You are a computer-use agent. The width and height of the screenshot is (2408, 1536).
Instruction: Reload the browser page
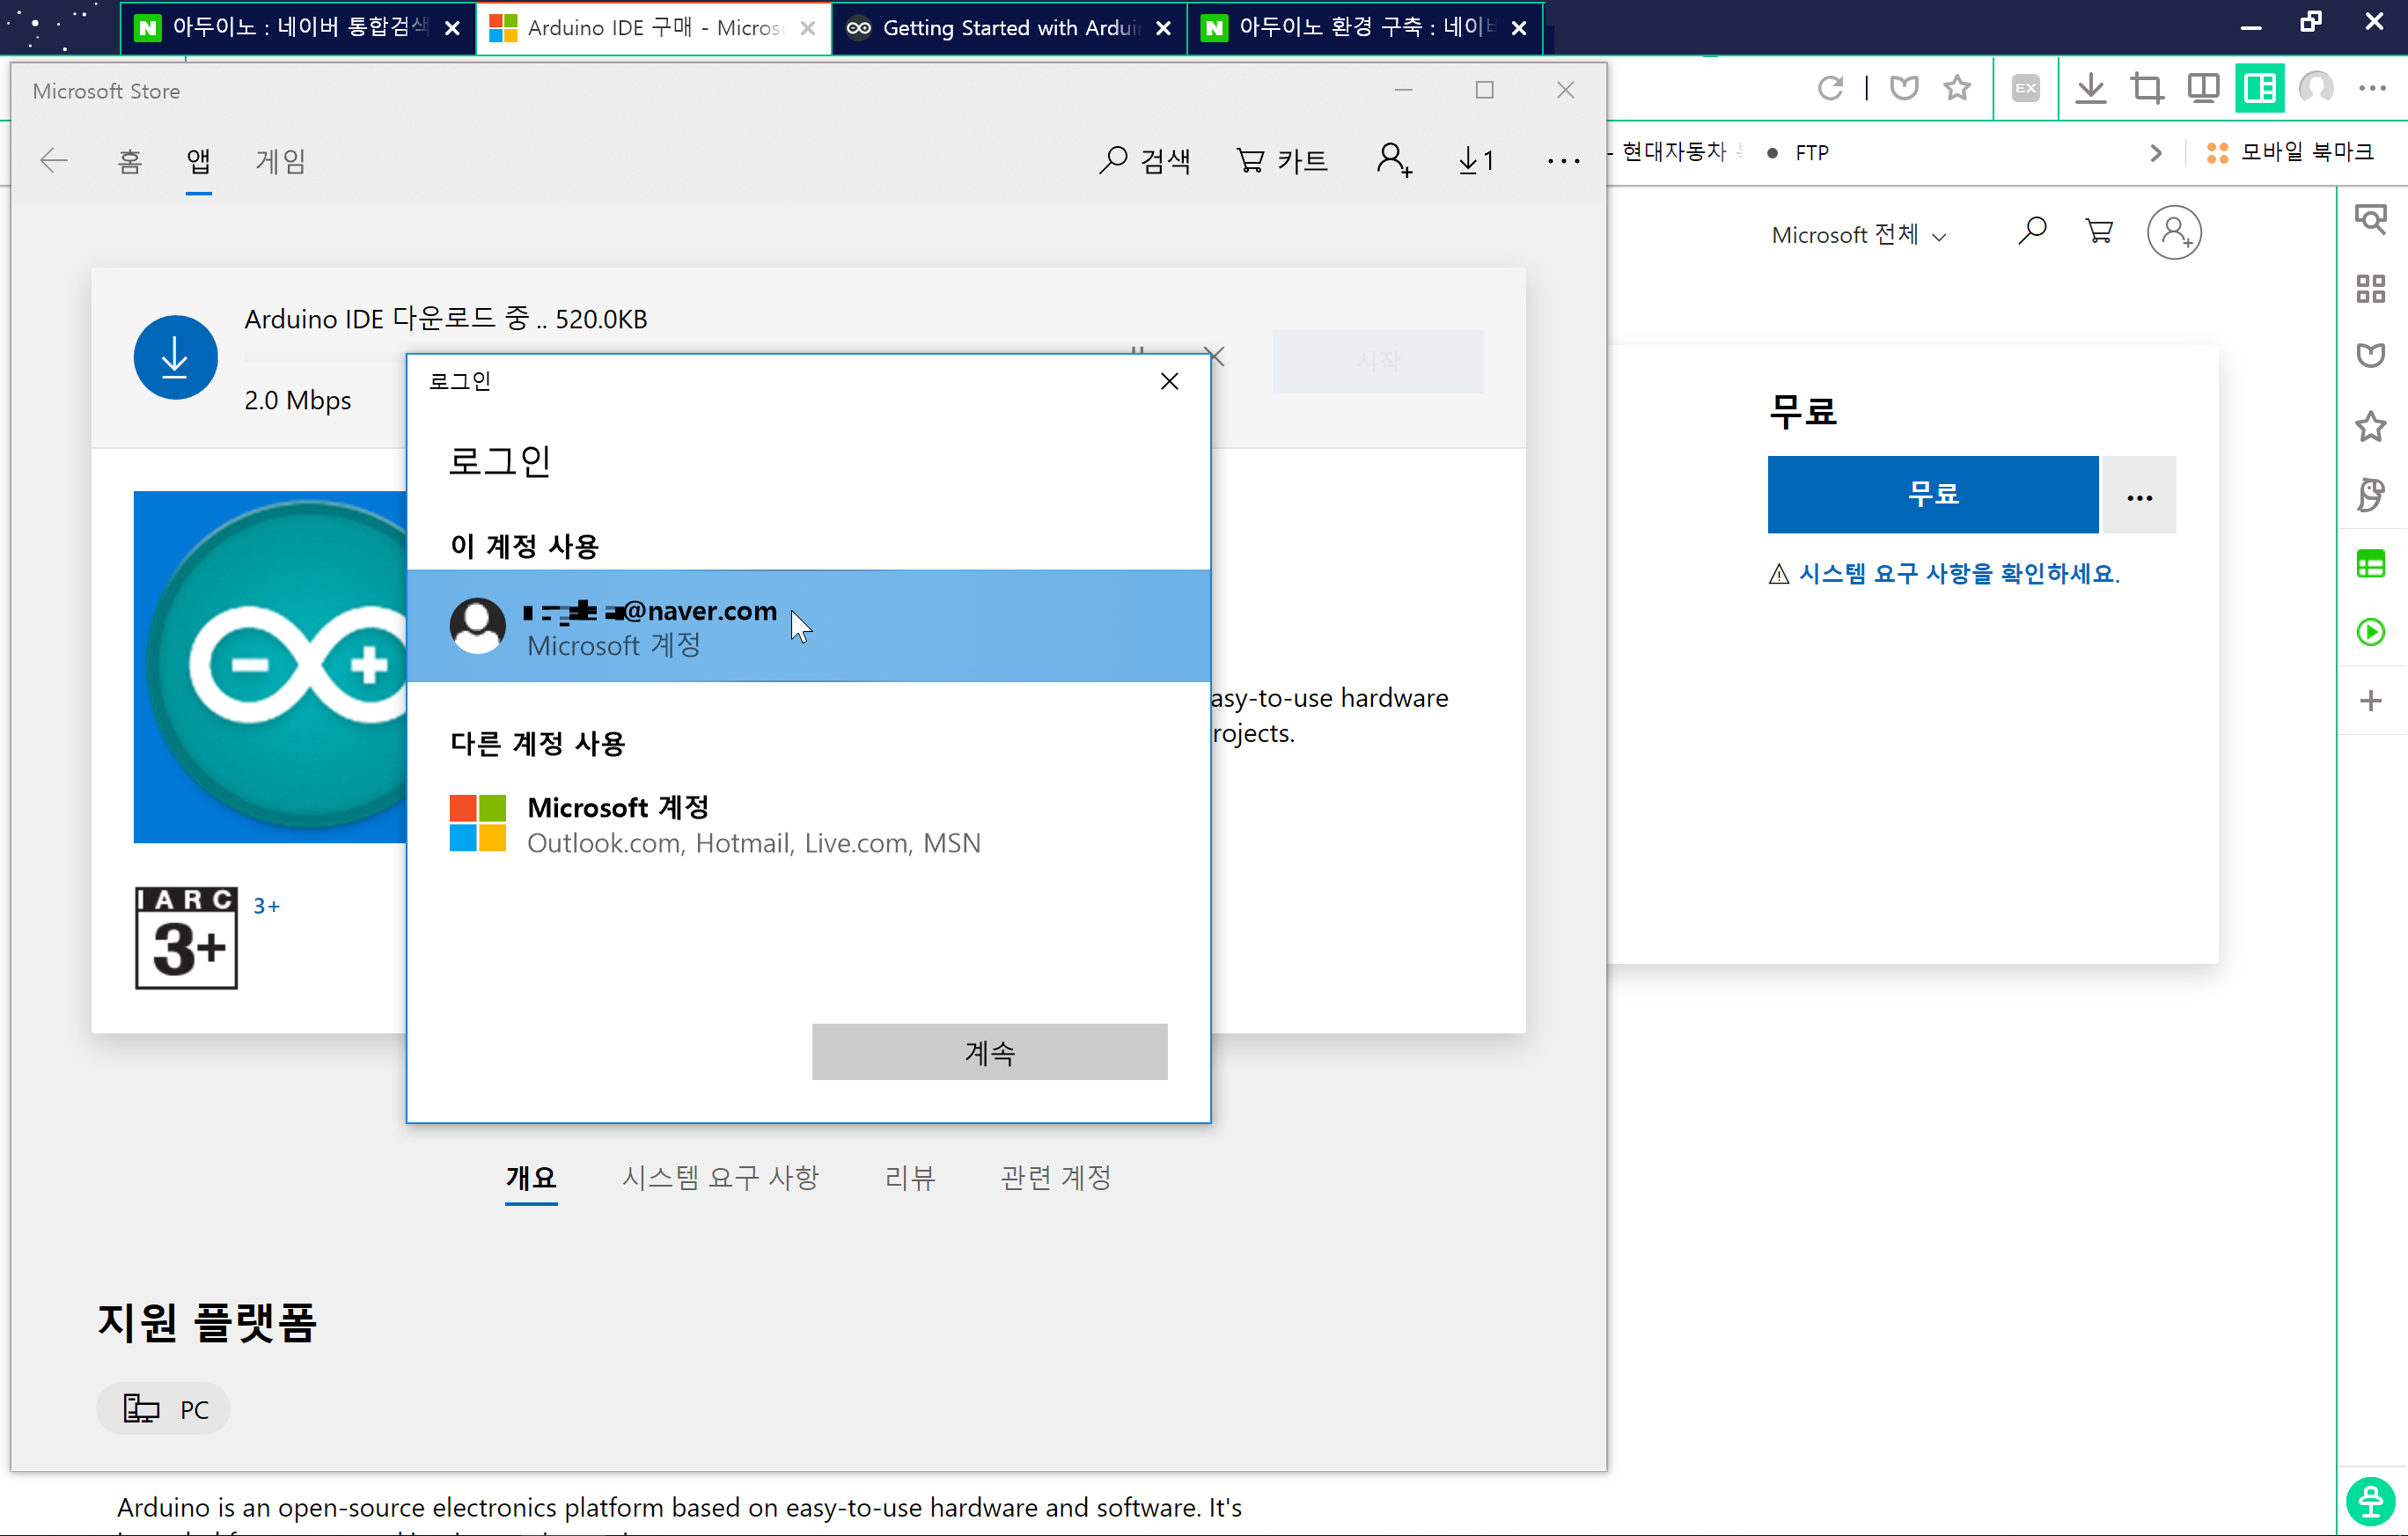coord(1830,88)
